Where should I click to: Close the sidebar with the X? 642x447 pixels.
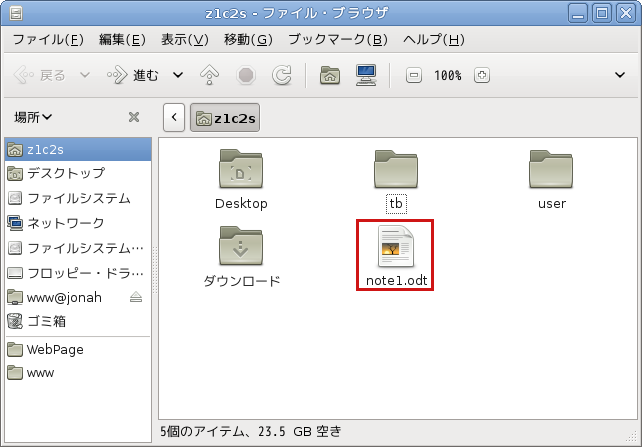click(134, 118)
